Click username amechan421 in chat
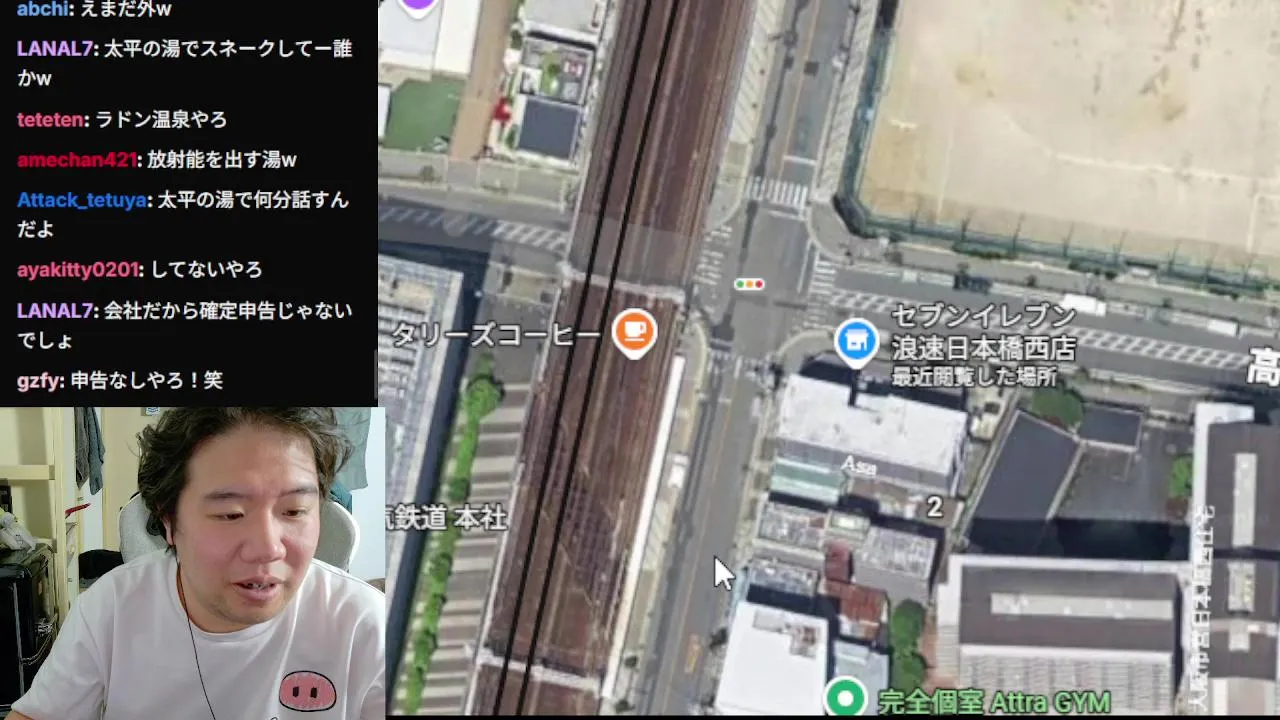This screenshot has width=1280, height=720. [76, 160]
